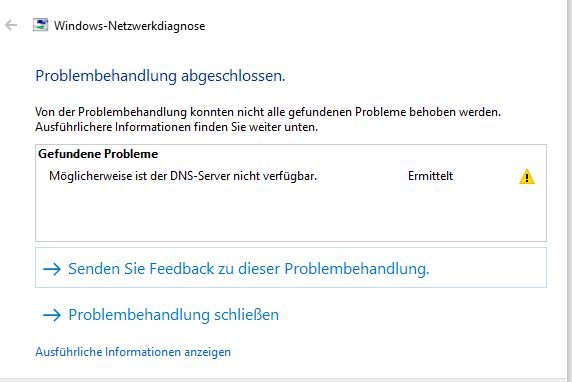Click the Gefundene Probleme list header
The height and width of the screenshot is (382, 572).
pyautogui.click(x=98, y=154)
